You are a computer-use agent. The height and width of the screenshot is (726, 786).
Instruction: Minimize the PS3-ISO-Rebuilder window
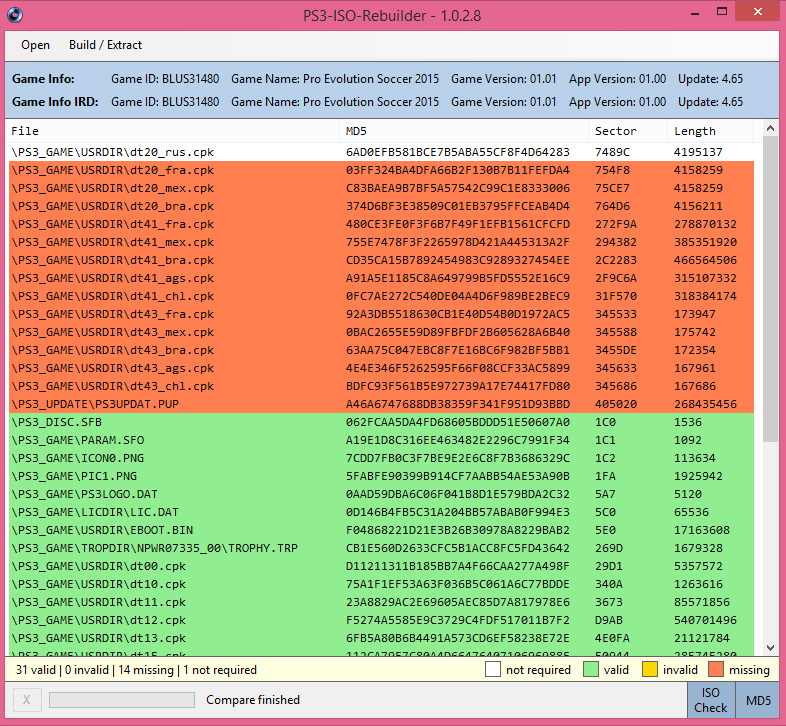[695, 14]
